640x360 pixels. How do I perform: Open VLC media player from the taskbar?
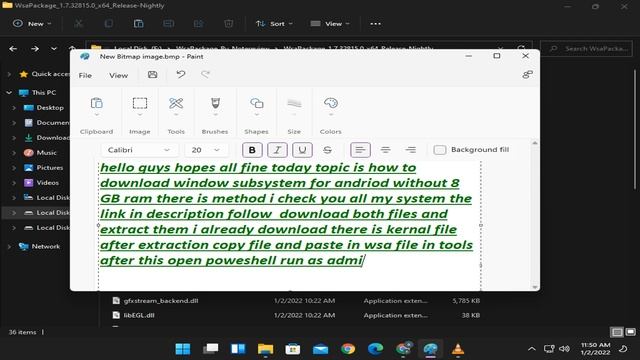[458, 349]
